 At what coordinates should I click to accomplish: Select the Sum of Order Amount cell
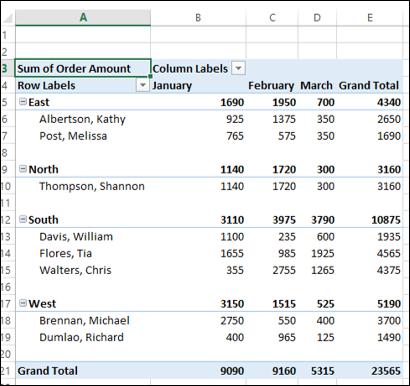coord(83,68)
